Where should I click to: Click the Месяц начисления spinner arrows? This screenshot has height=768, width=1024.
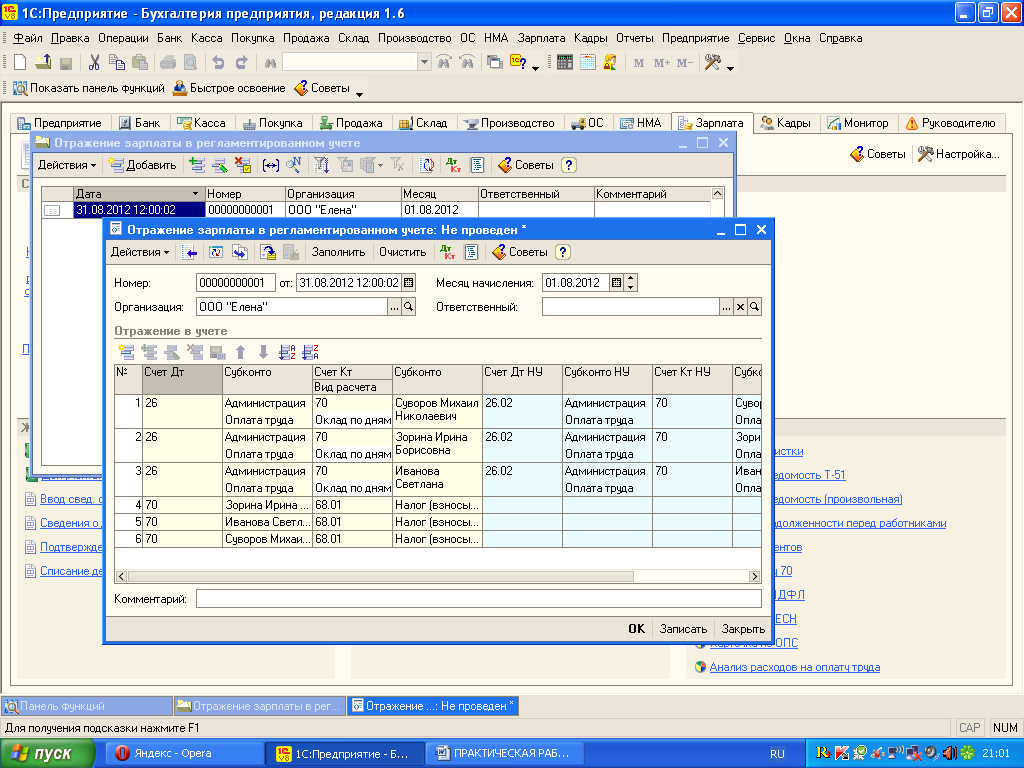(x=630, y=283)
